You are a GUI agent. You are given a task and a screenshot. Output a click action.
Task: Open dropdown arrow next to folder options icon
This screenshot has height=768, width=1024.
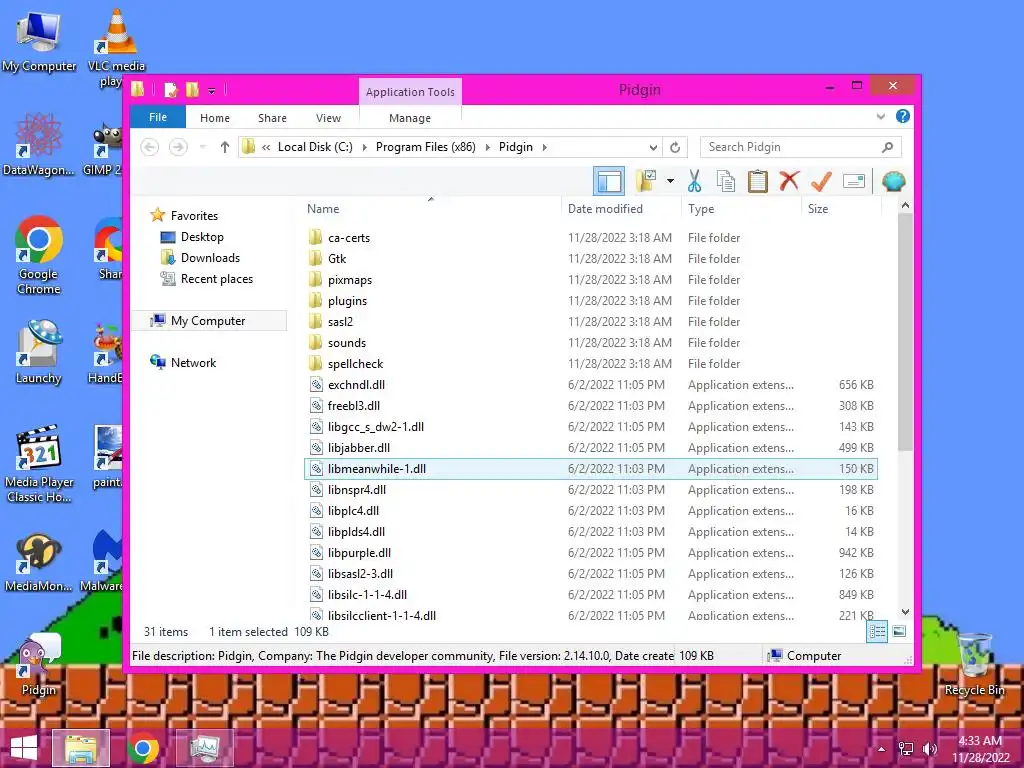(x=670, y=181)
